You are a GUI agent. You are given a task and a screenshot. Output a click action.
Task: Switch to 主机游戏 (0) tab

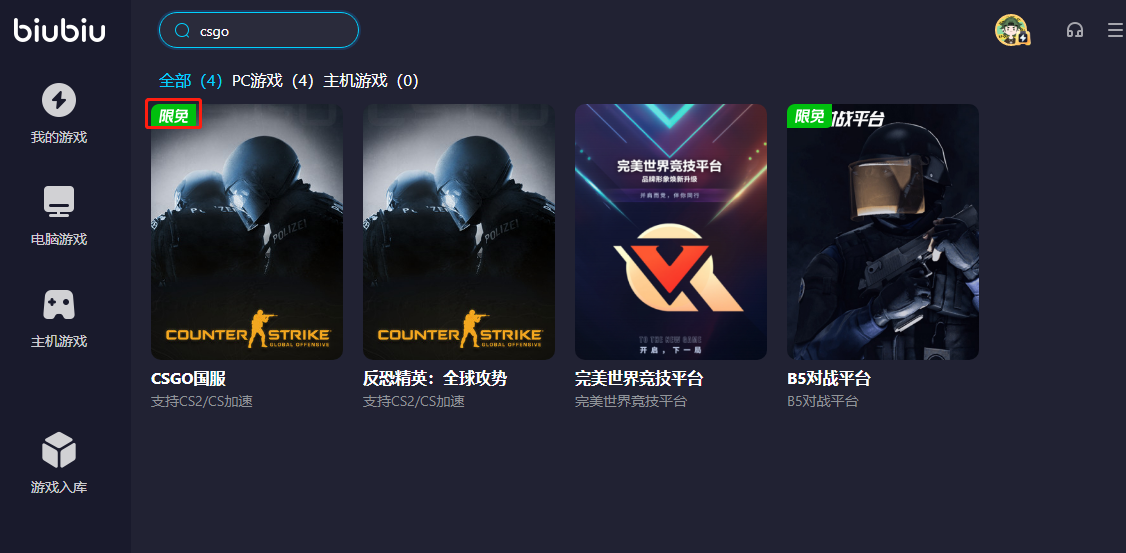(x=371, y=80)
